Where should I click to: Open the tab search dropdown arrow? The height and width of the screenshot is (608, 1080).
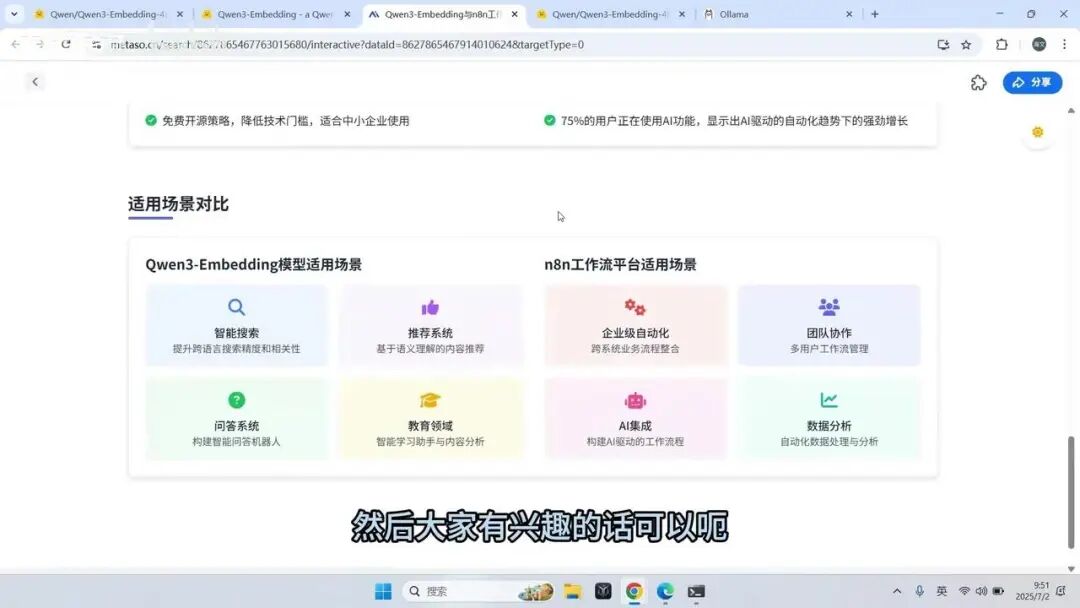point(14,14)
